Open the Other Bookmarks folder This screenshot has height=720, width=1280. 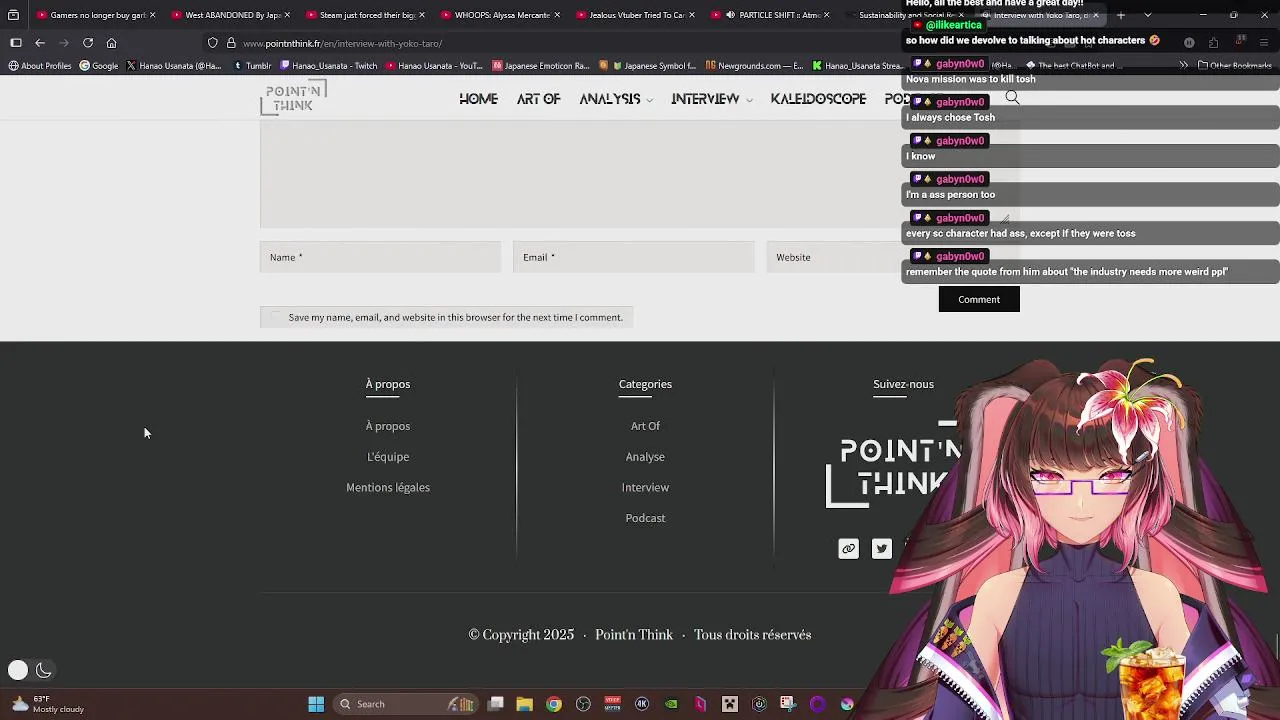pos(1234,66)
